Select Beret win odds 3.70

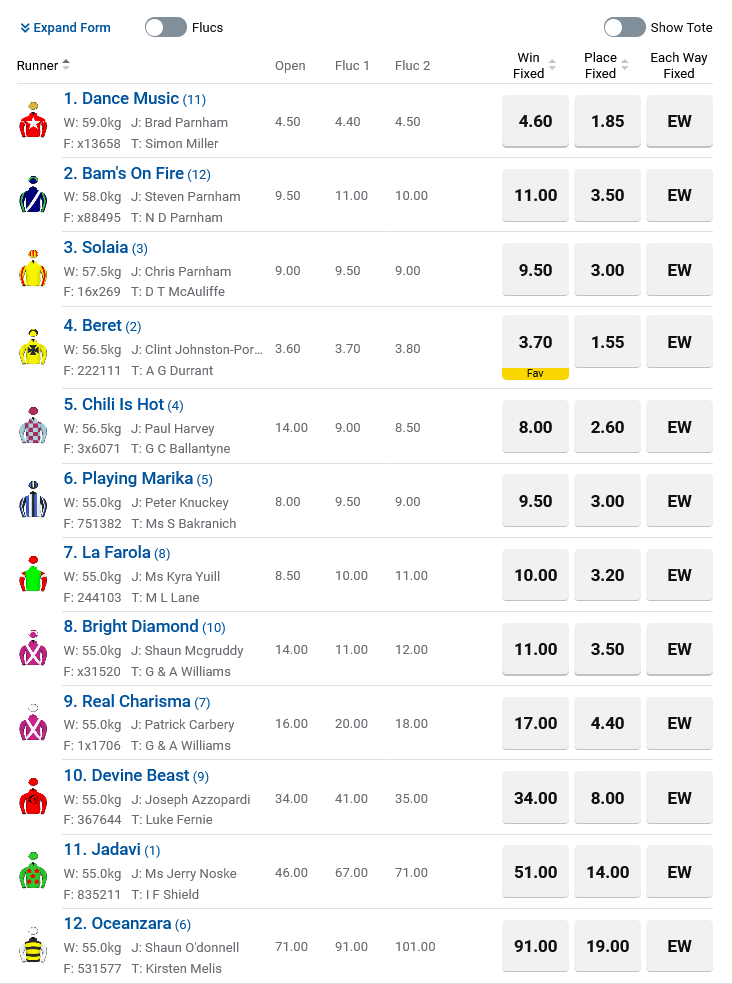tap(535, 342)
